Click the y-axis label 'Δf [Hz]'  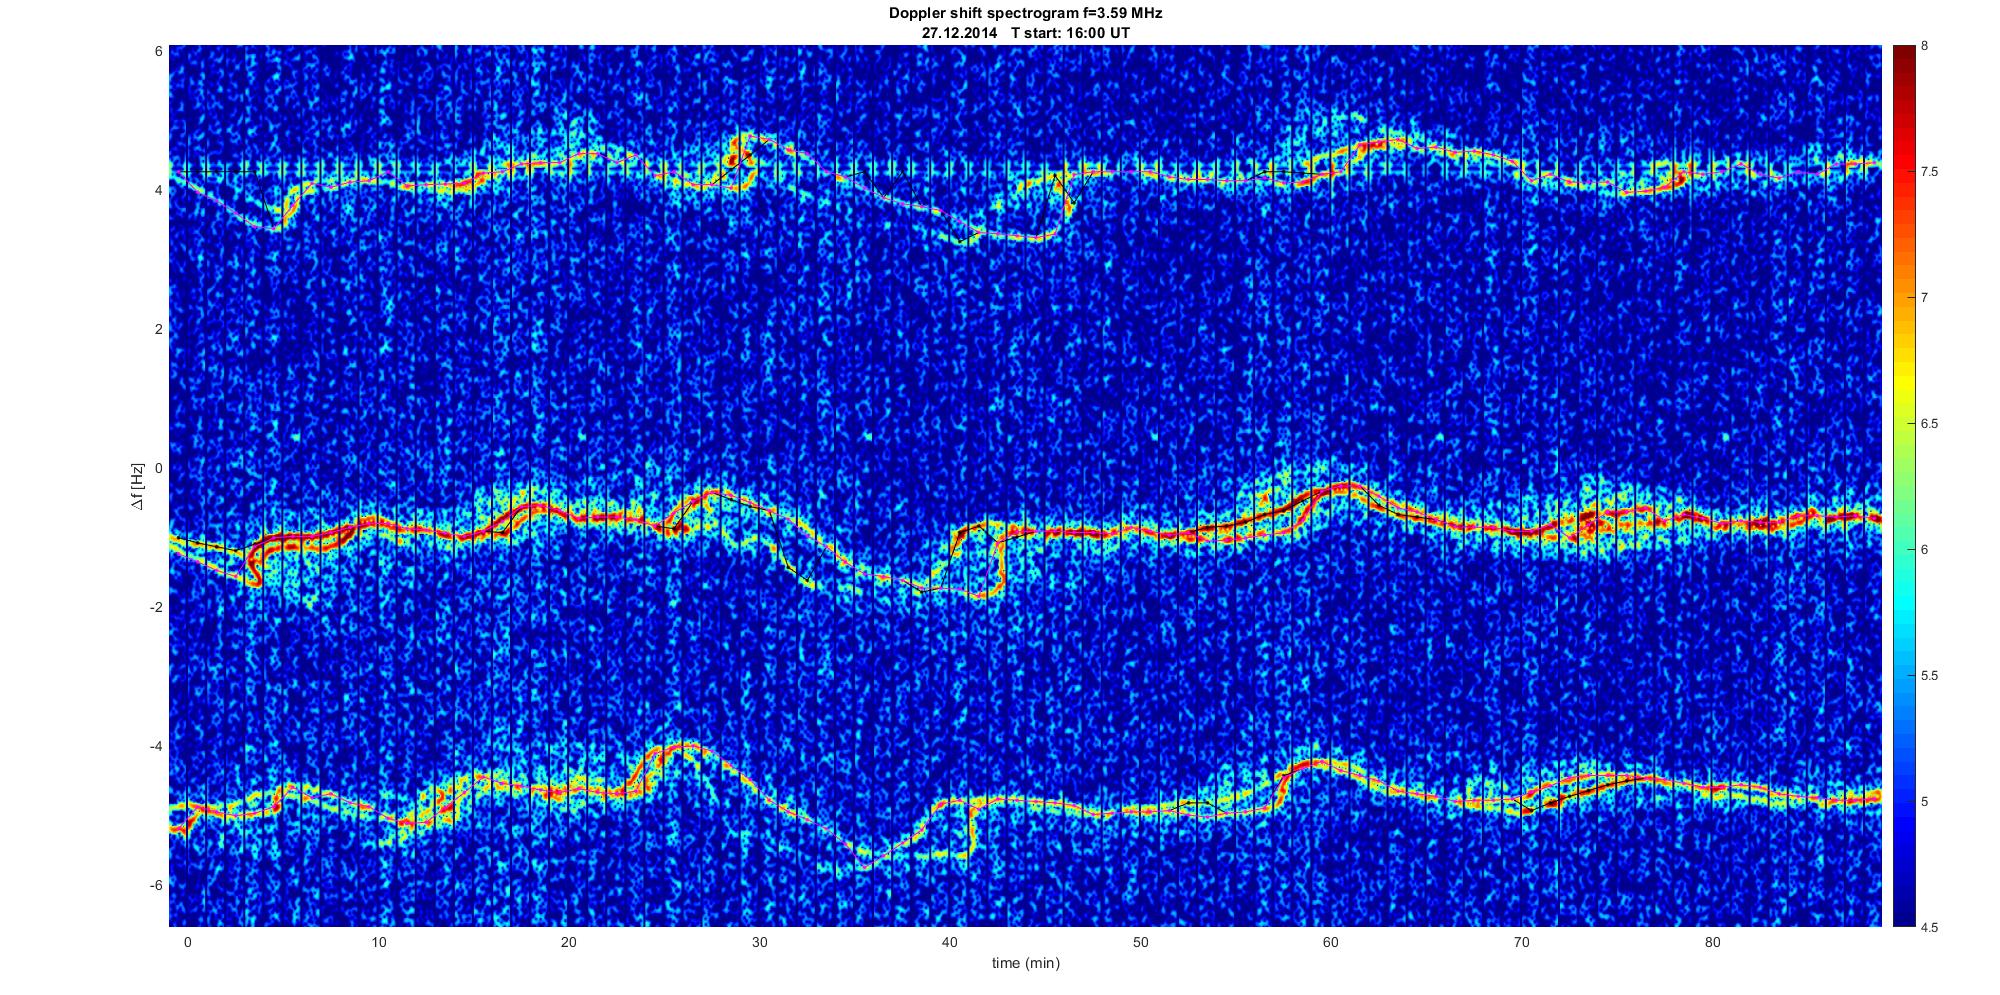point(138,486)
